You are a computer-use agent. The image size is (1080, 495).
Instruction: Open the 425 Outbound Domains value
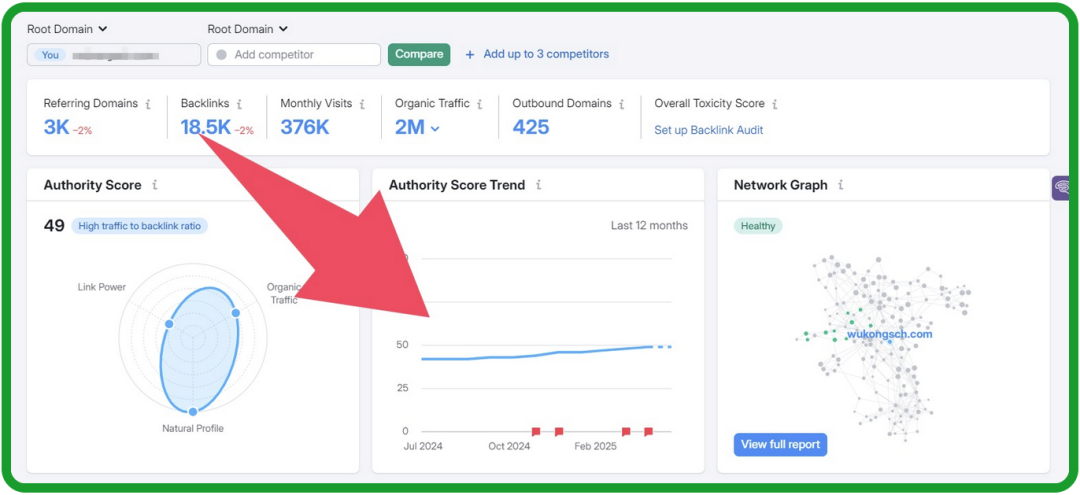click(x=530, y=127)
